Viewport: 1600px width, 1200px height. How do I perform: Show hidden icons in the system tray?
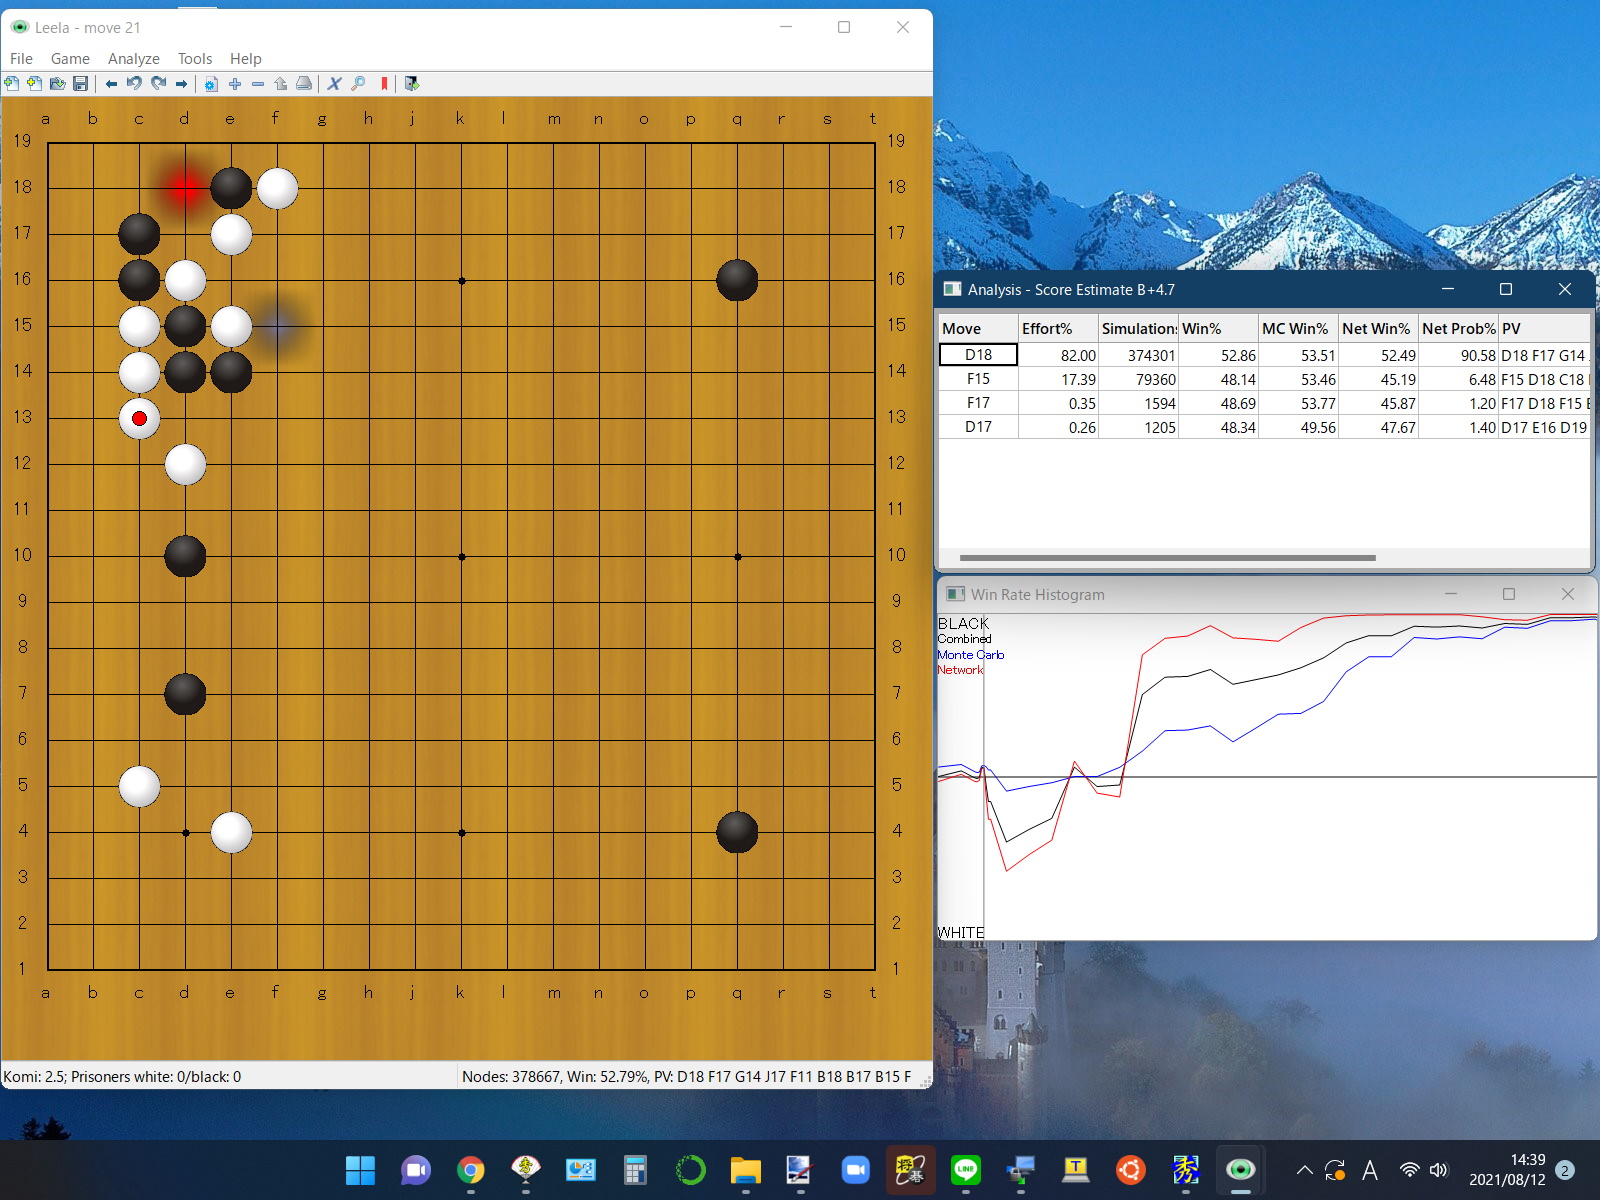(x=1304, y=1170)
